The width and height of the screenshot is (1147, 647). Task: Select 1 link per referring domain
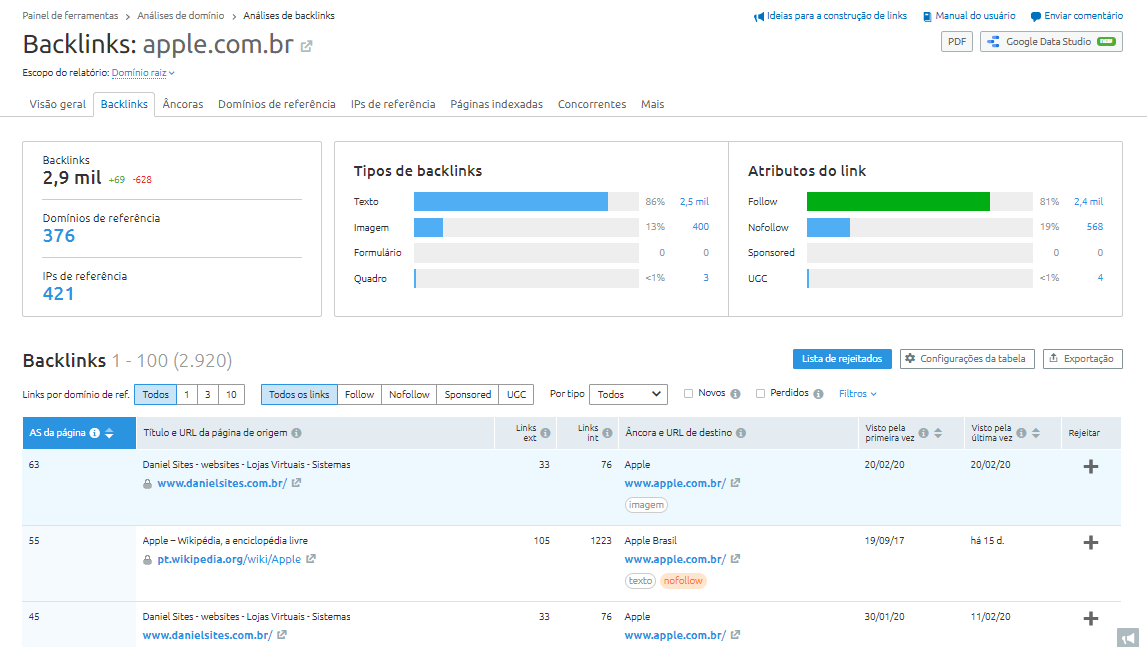coord(187,394)
